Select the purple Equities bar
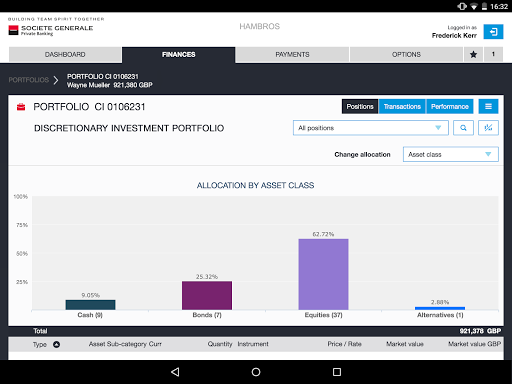 pos(323,274)
